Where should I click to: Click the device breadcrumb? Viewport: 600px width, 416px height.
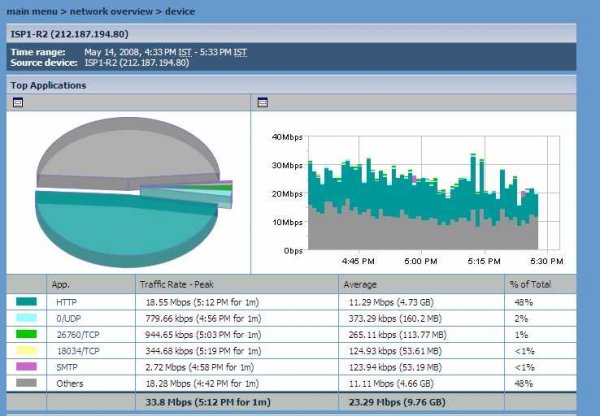[180, 11]
